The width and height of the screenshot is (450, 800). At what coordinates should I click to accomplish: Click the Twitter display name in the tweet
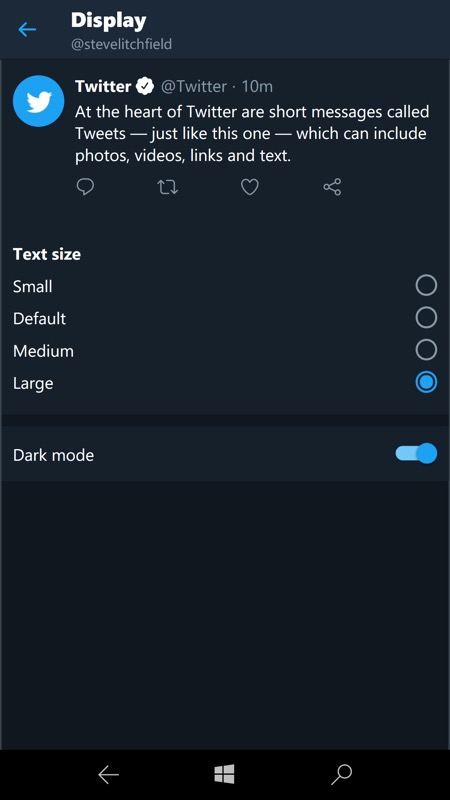tap(103, 86)
